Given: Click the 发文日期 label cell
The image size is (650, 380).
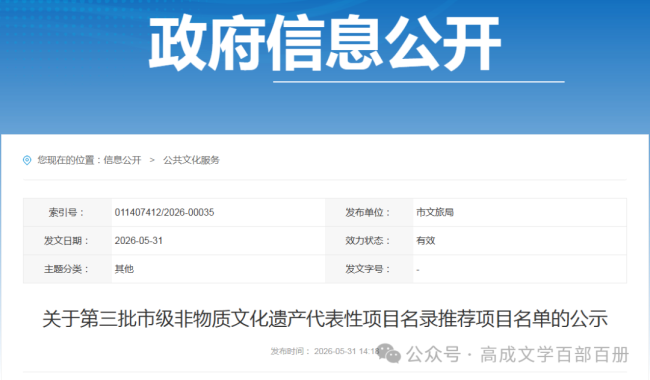Looking at the screenshot, I should click(x=68, y=241).
